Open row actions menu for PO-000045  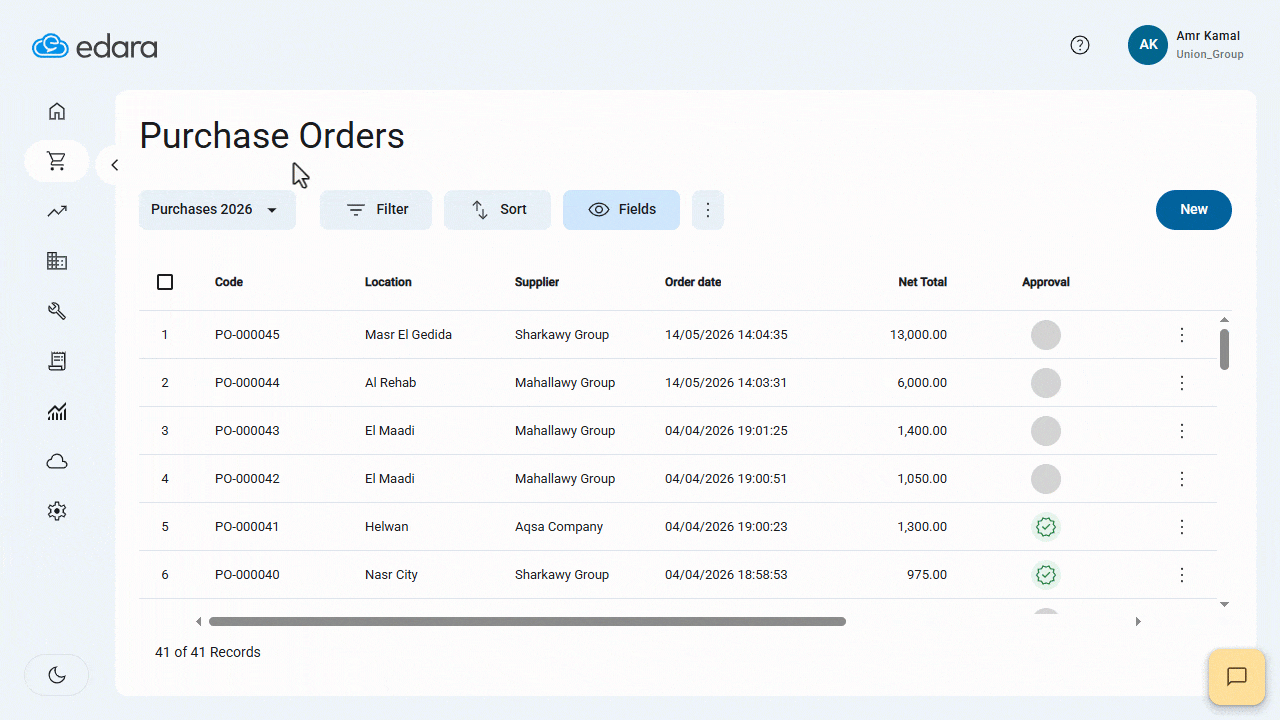tap(1182, 335)
